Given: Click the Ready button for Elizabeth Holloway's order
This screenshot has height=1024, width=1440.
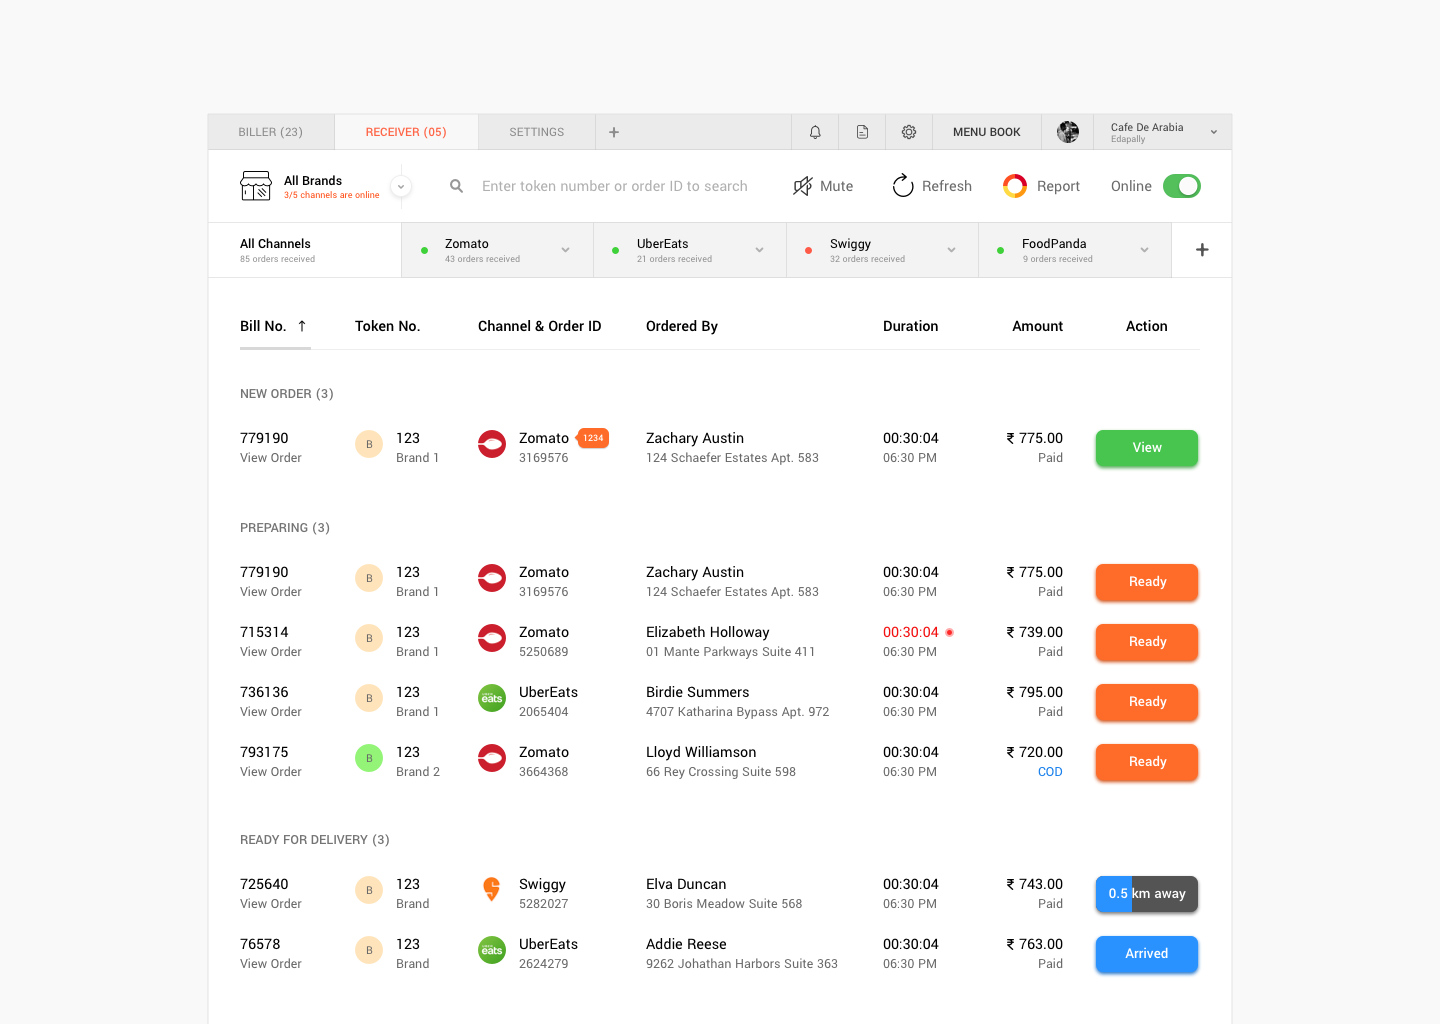Looking at the screenshot, I should 1146,642.
